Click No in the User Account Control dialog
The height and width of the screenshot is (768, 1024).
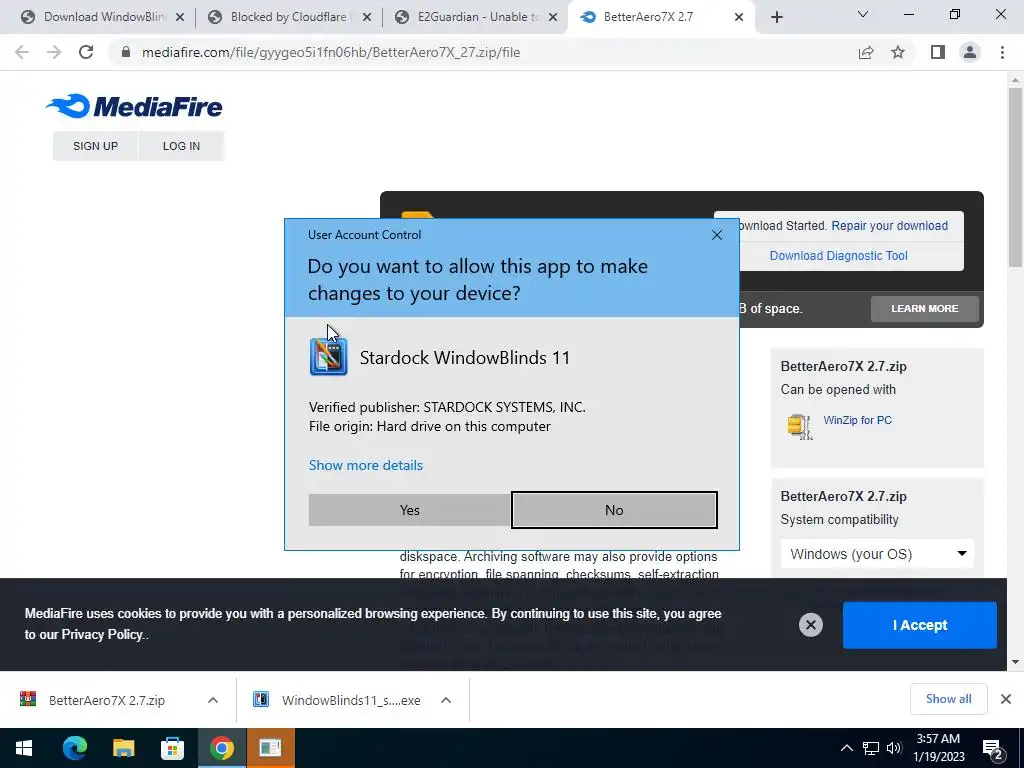tap(614, 510)
